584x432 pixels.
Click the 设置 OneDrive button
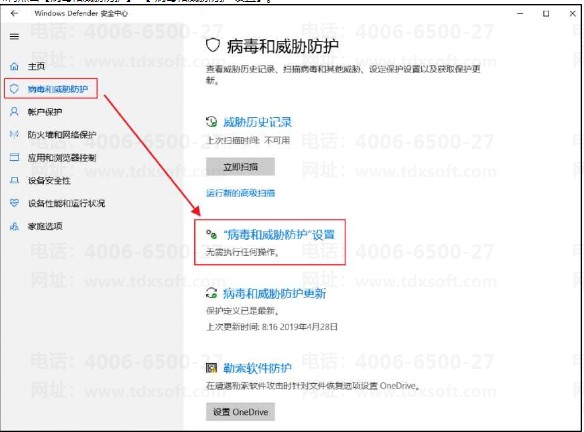pos(241,412)
